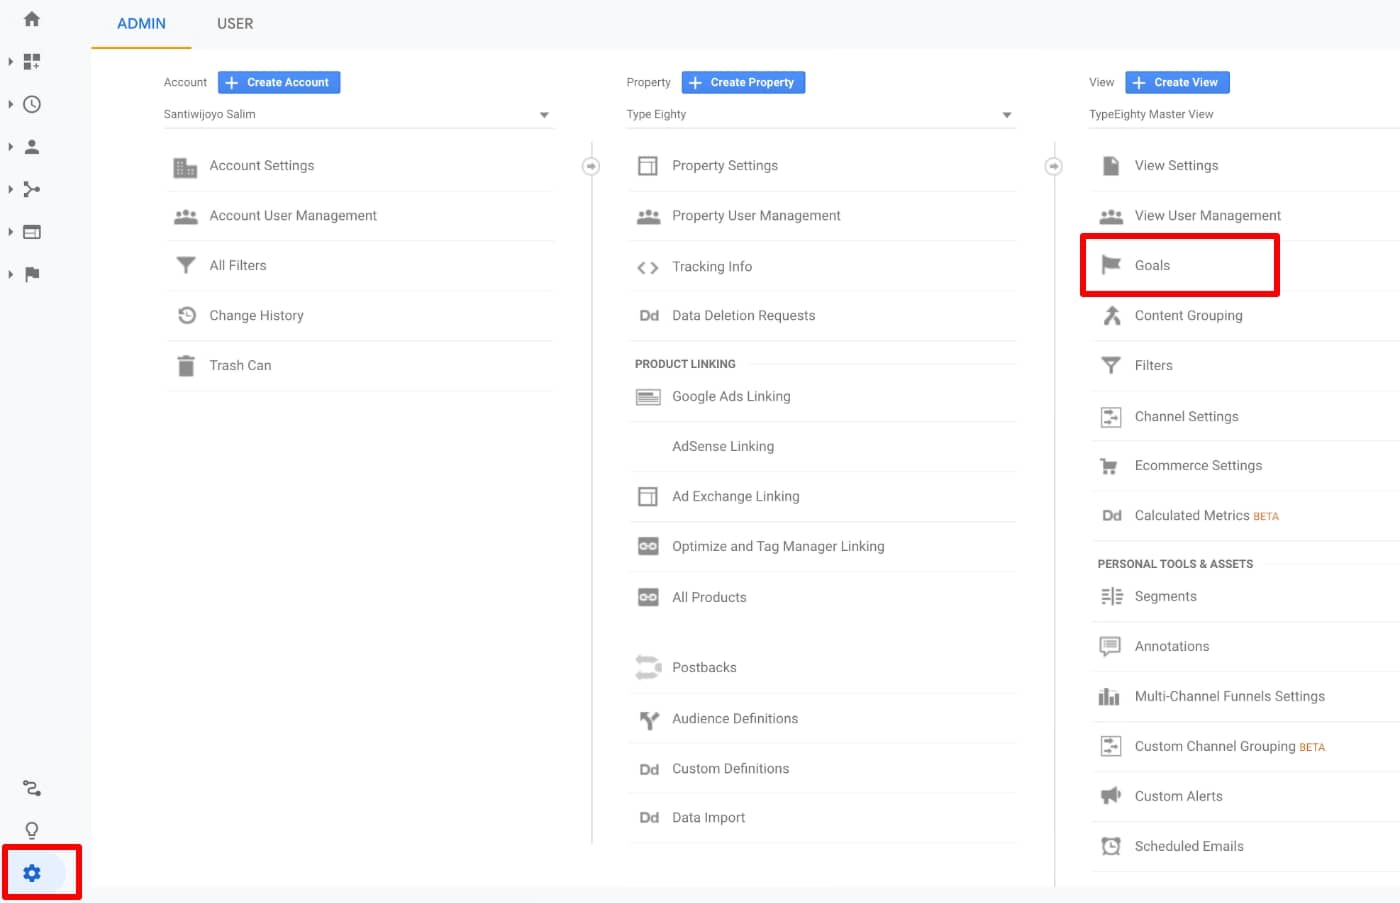The image size is (1400, 903).
Task: Click the Create Property button
Action: point(743,82)
